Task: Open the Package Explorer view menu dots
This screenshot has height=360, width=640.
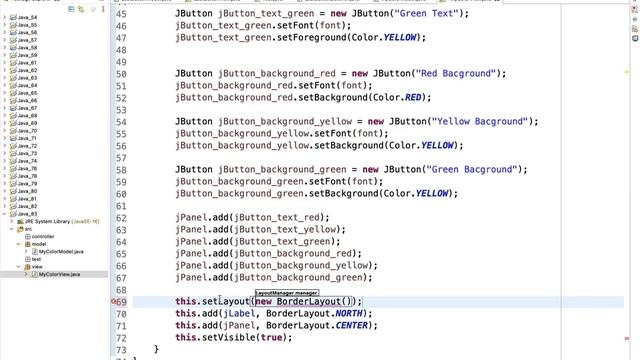Action: click(x=103, y=9)
